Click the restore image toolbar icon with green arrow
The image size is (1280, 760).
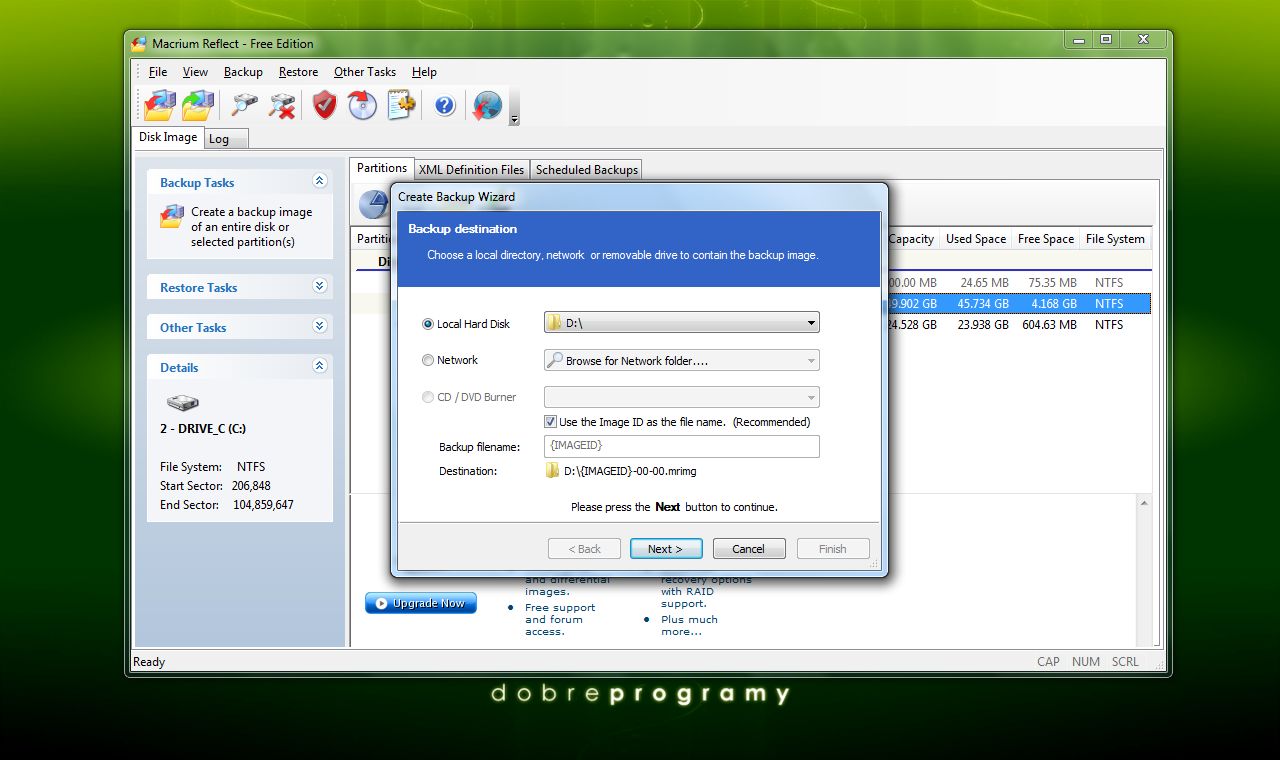(198, 104)
